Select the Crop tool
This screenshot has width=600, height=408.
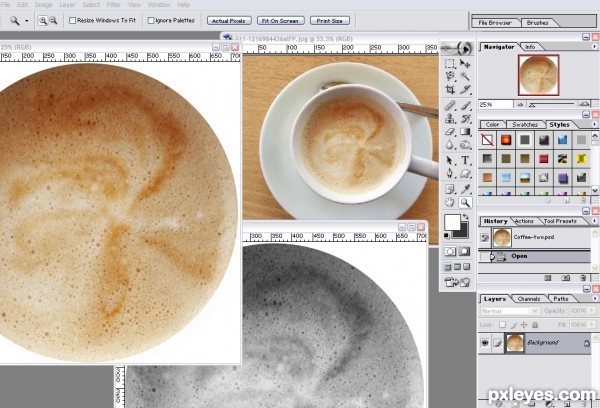coord(450,90)
